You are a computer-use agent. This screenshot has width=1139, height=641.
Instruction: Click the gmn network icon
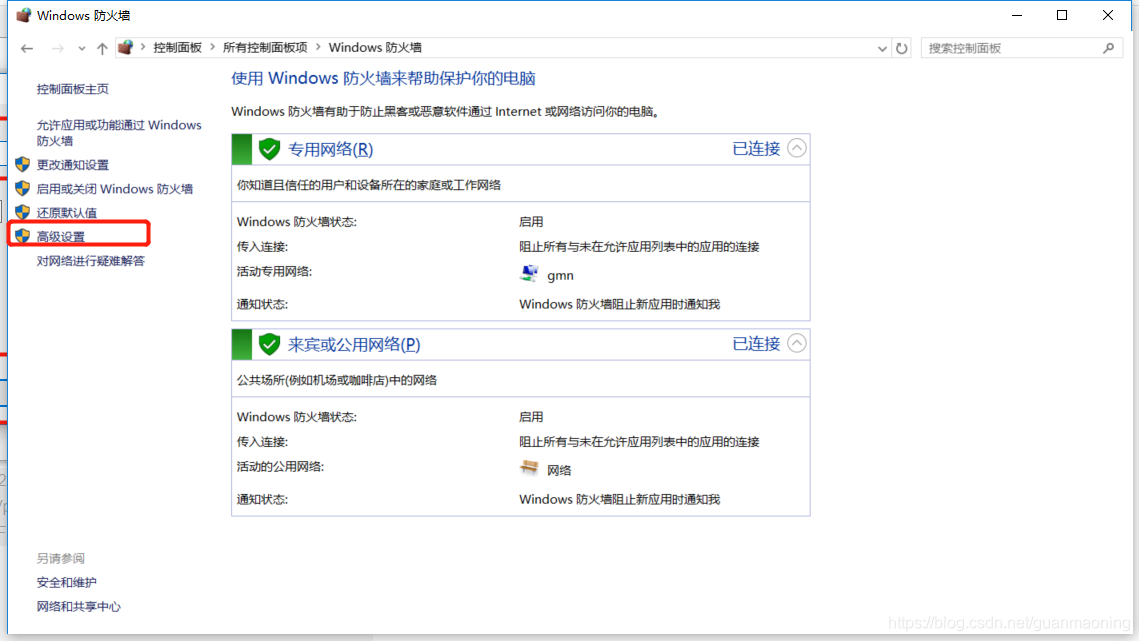coord(530,274)
